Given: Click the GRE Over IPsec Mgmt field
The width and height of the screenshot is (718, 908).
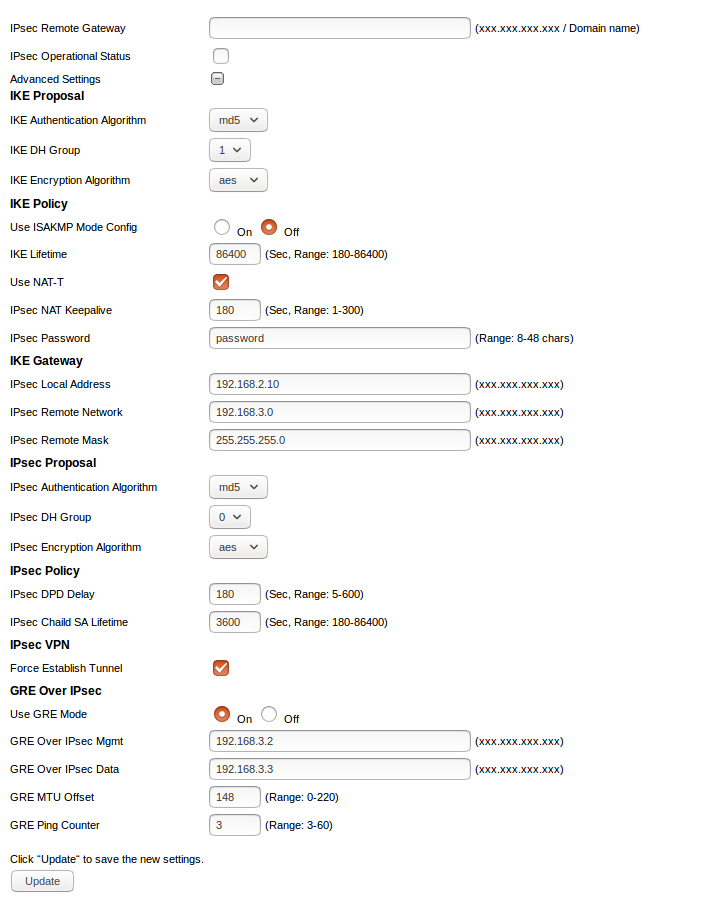Looking at the screenshot, I should [x=340, y=741].
